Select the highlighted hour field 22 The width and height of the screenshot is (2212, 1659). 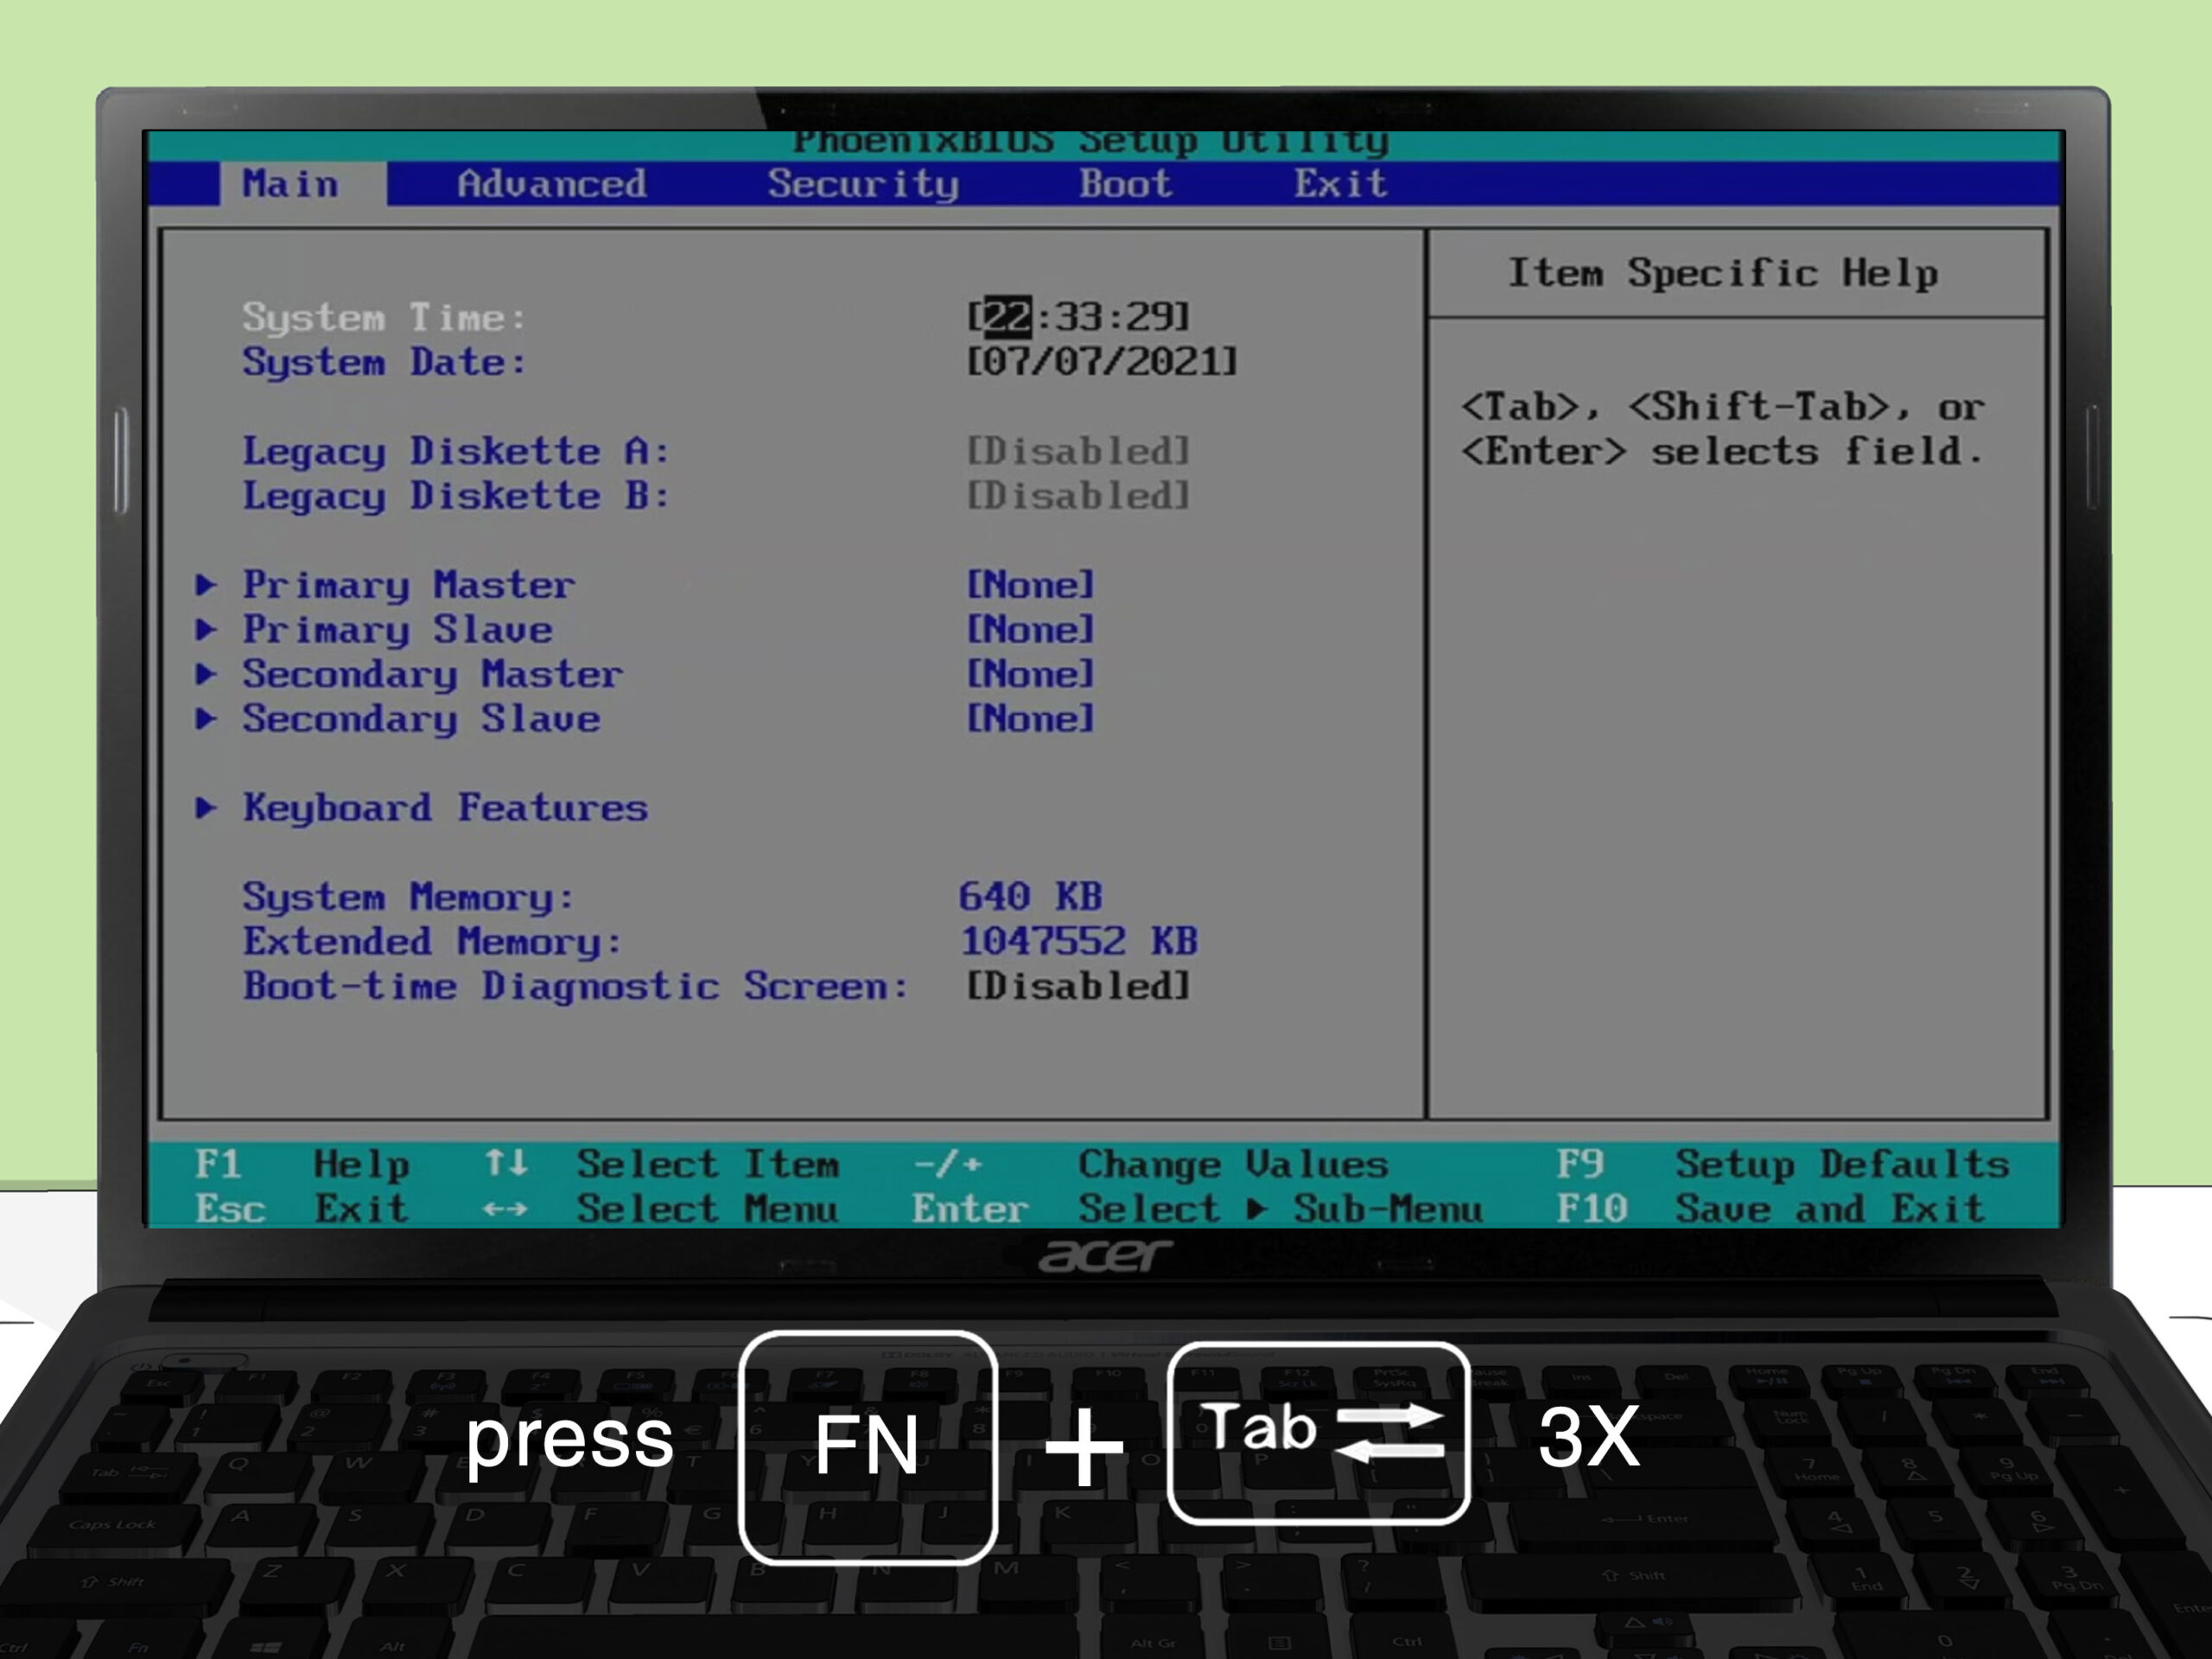point(1007,317)
